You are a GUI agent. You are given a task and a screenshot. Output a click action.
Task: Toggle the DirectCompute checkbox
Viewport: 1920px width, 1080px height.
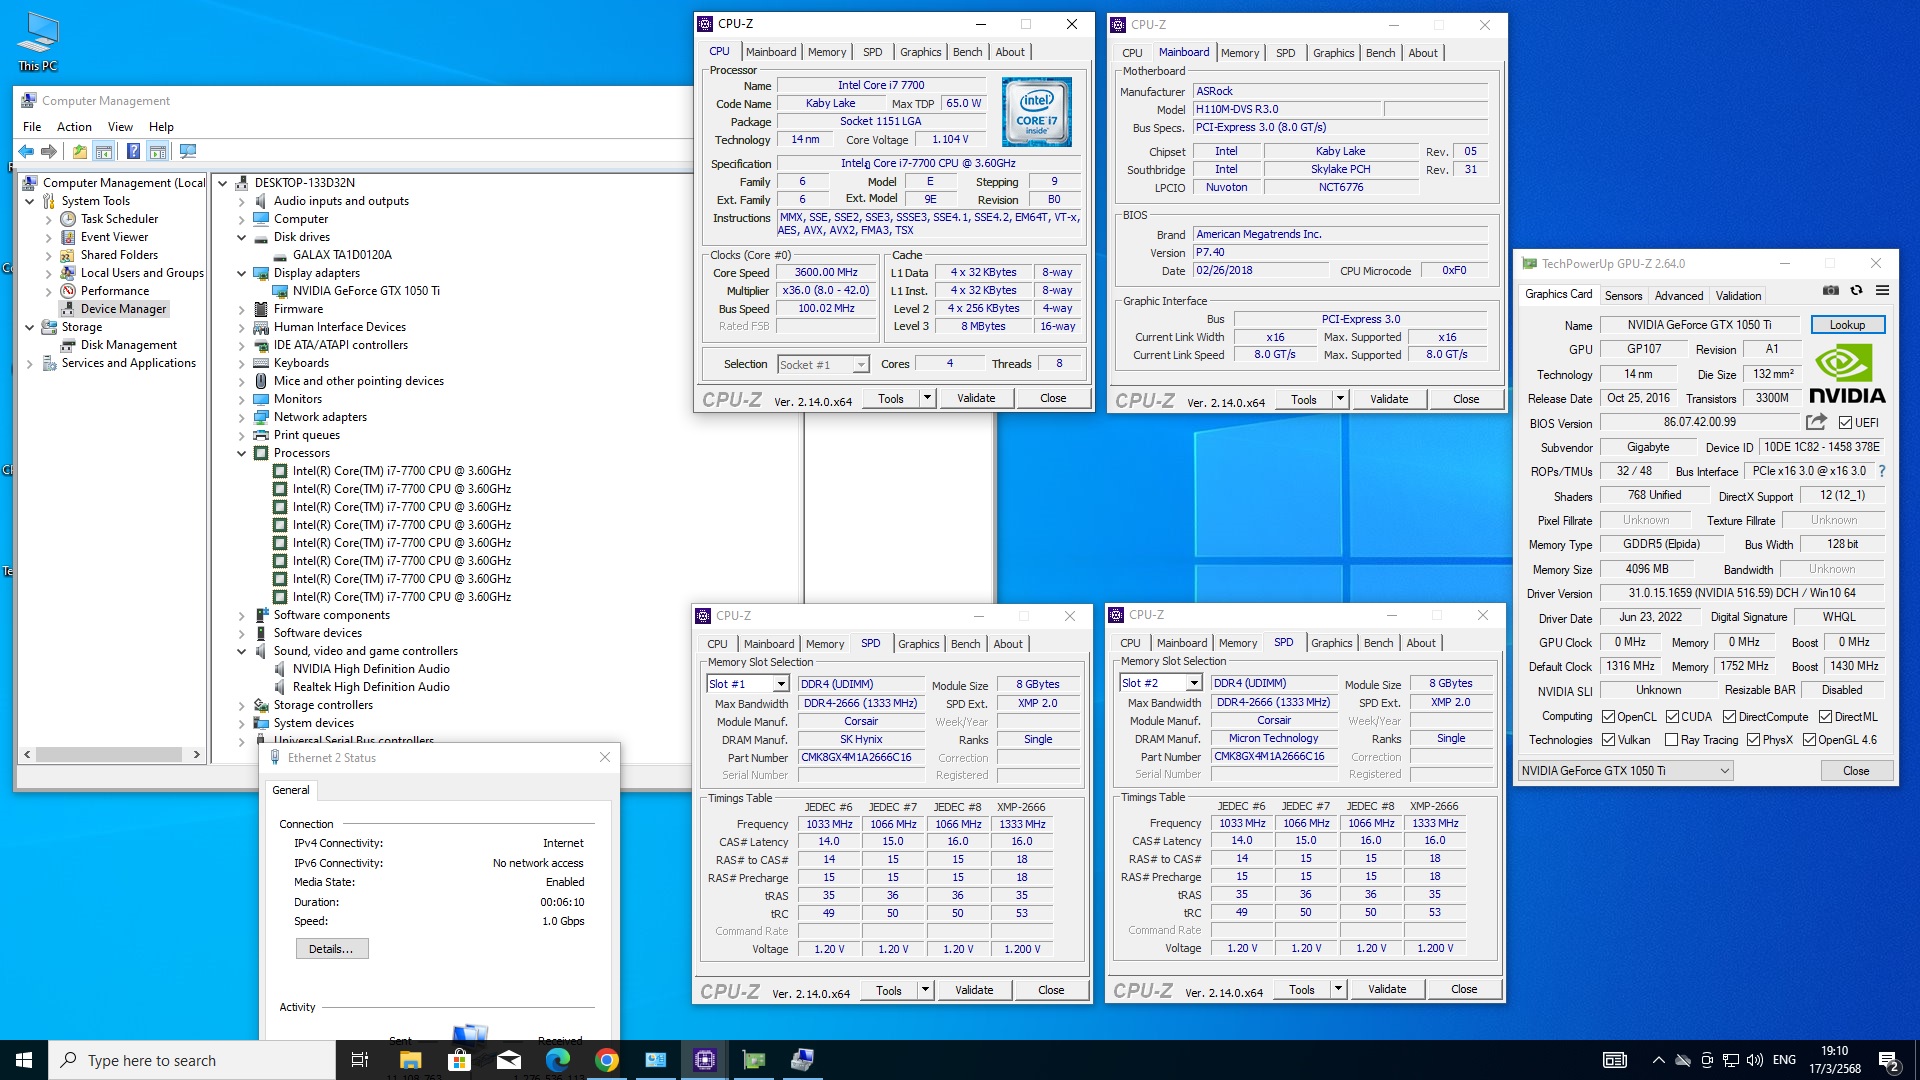tap(1729, 717)
